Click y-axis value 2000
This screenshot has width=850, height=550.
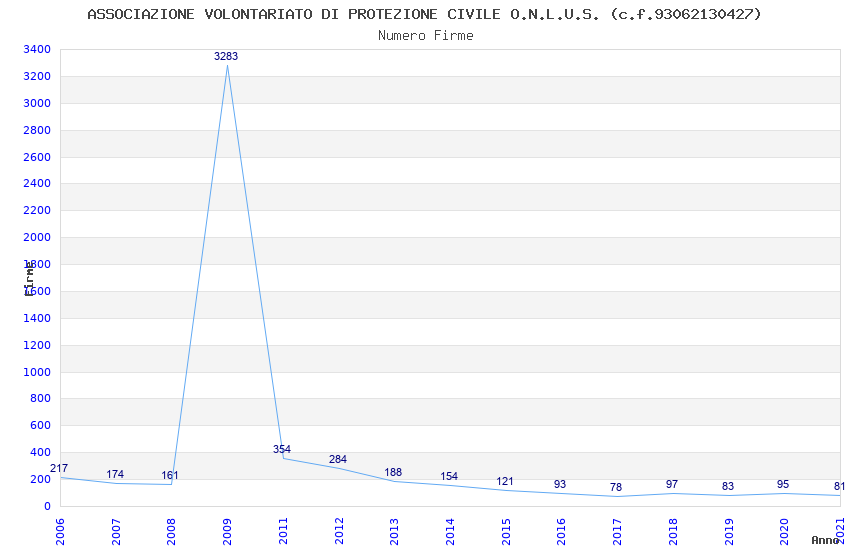(x=37, y=237)
